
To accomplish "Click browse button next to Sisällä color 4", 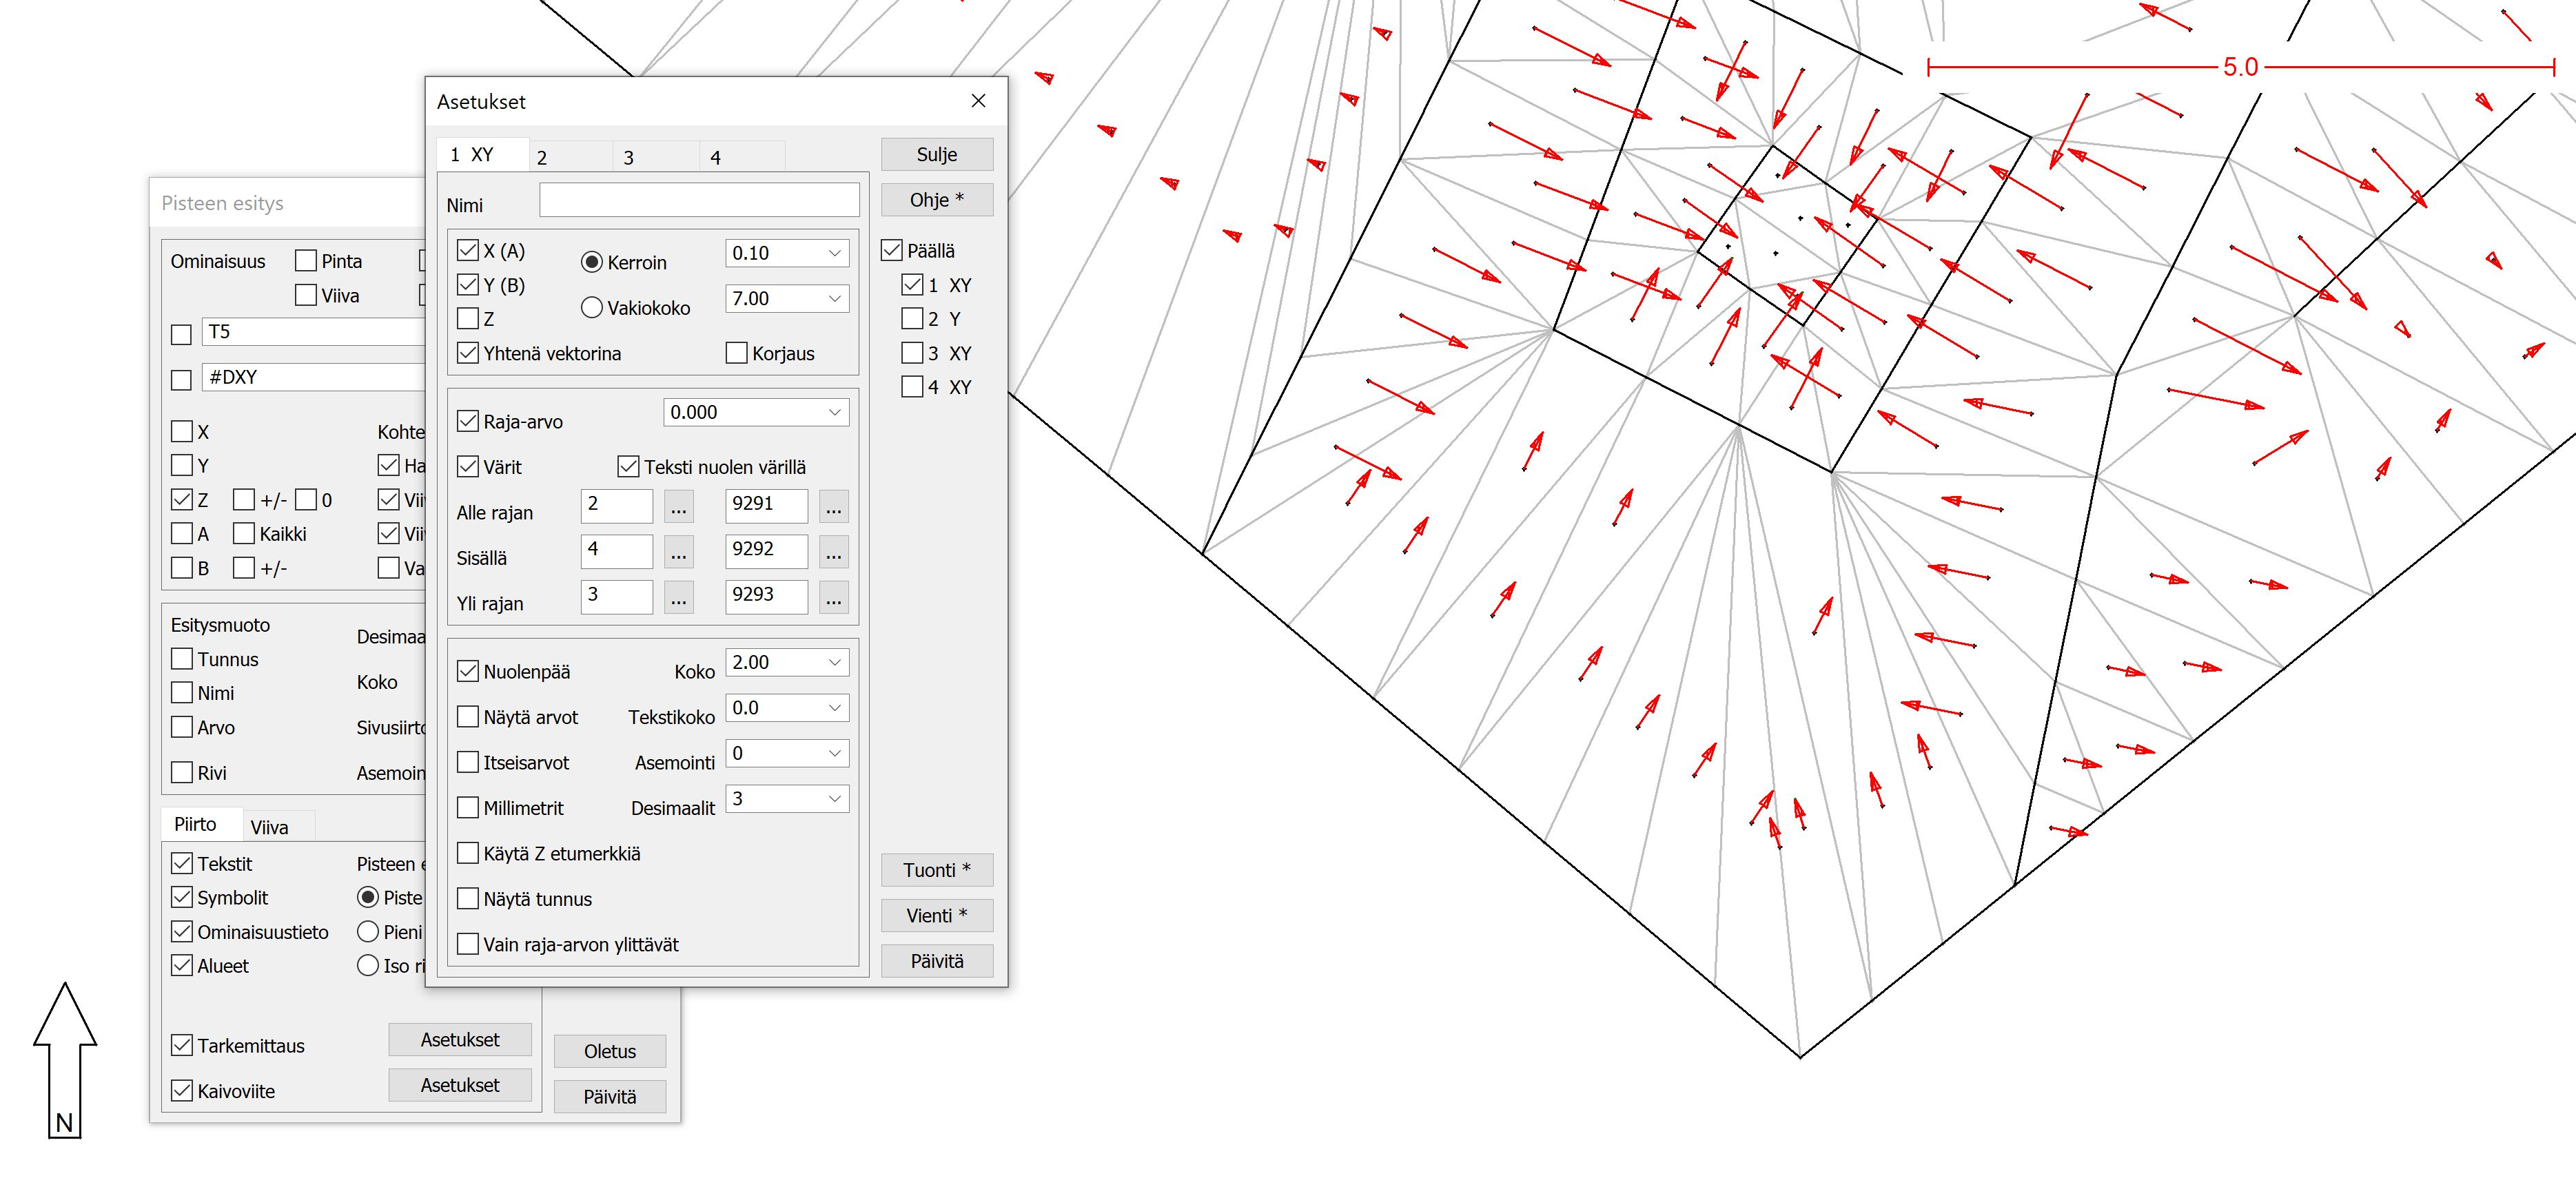I will click(x=678, y=552).
